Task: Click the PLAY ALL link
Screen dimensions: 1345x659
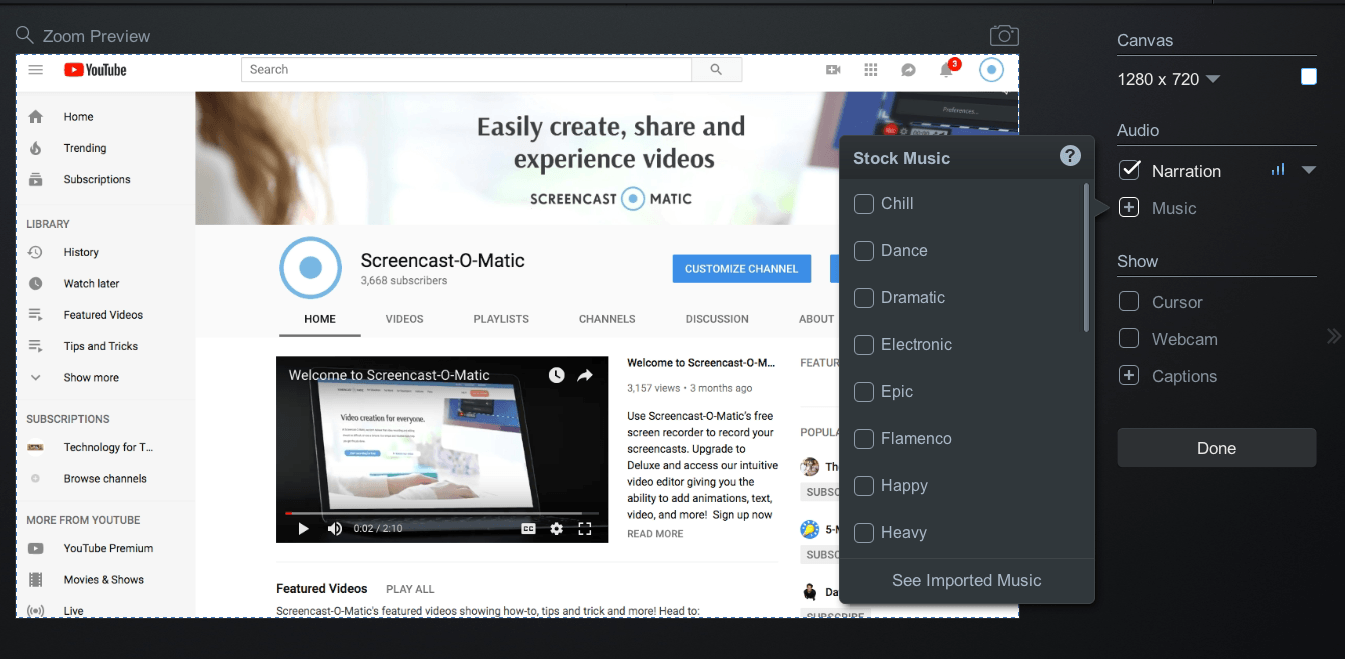Action: 410,589
